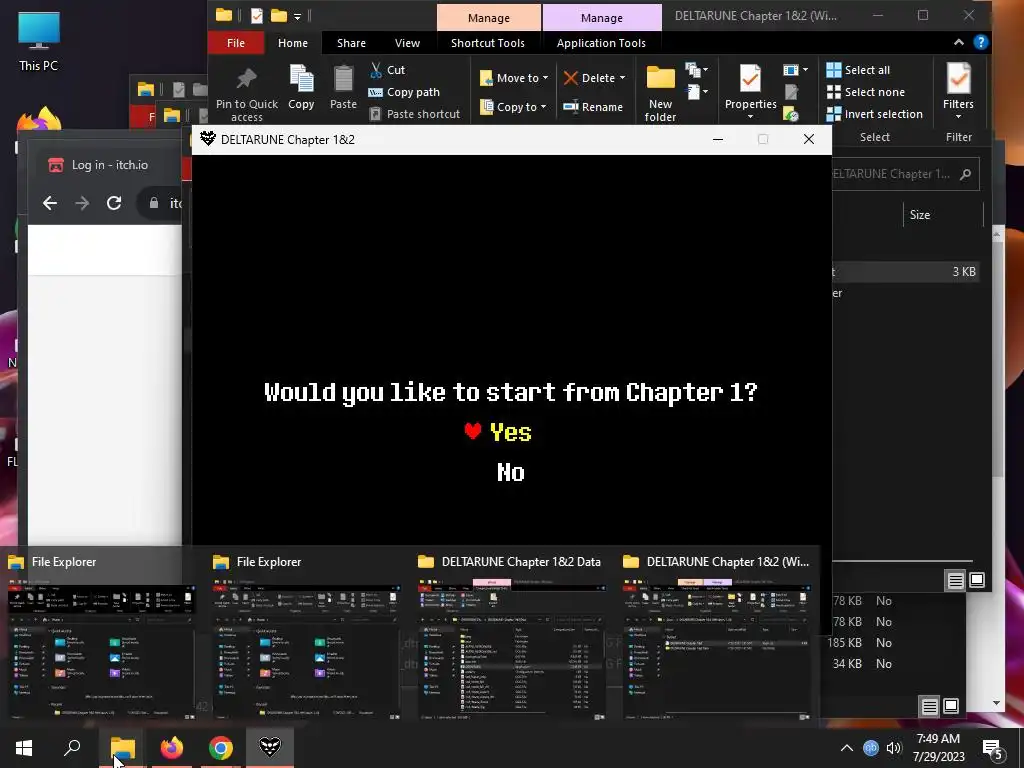Click the lock icon in Chrome address bar

tap(154, 203)
